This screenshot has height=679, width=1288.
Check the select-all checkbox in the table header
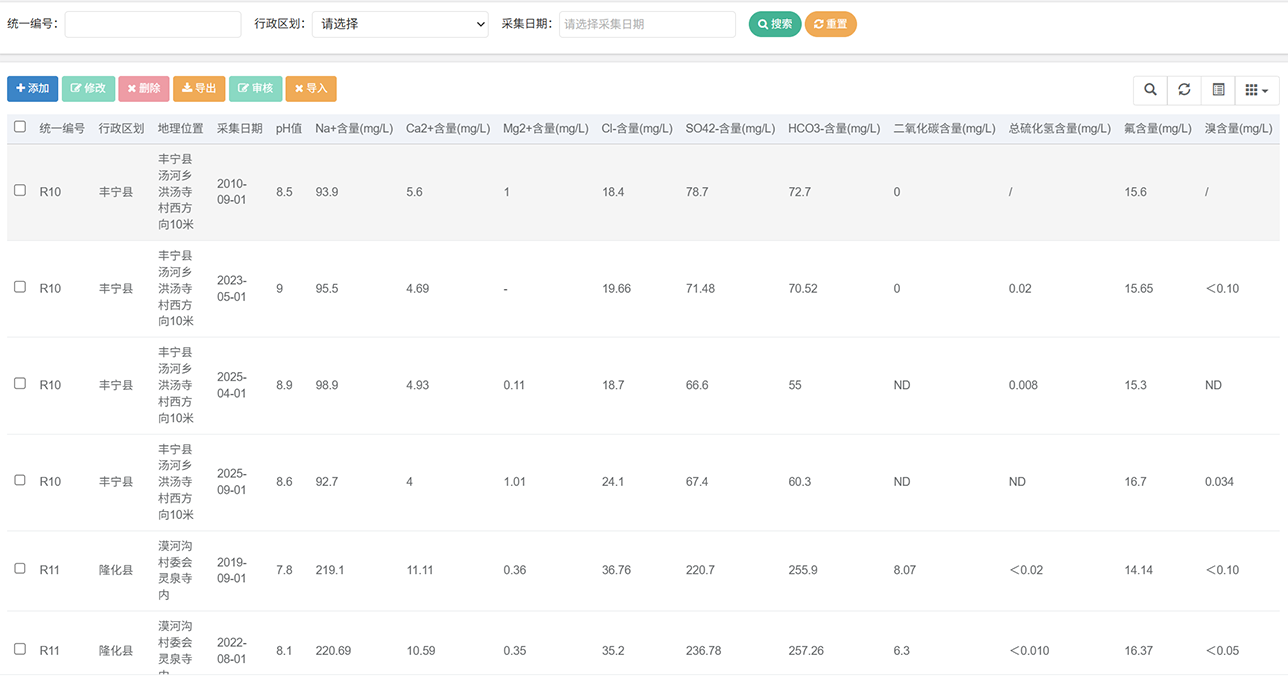(20, 127)
